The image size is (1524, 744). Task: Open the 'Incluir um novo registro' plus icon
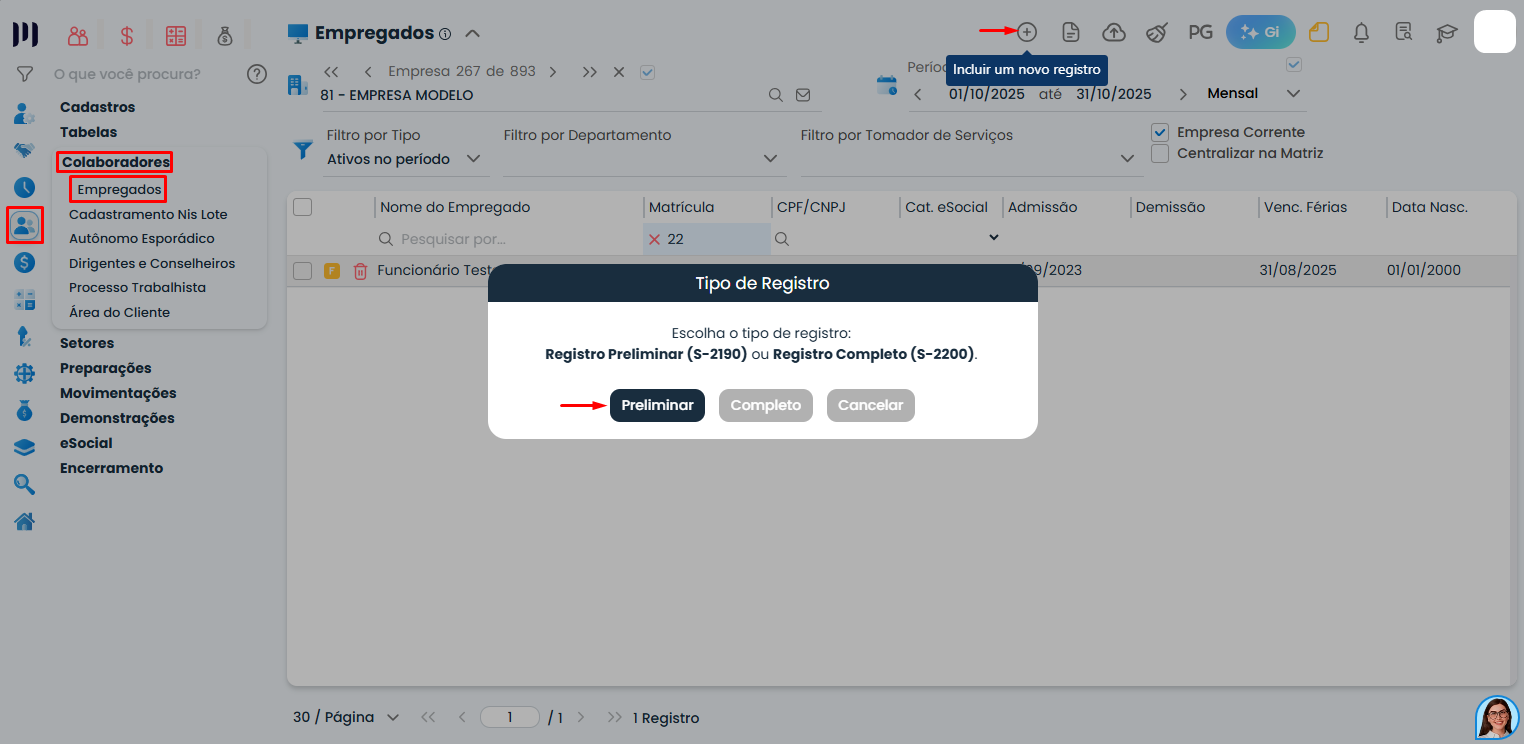(x=1026, y=31)
